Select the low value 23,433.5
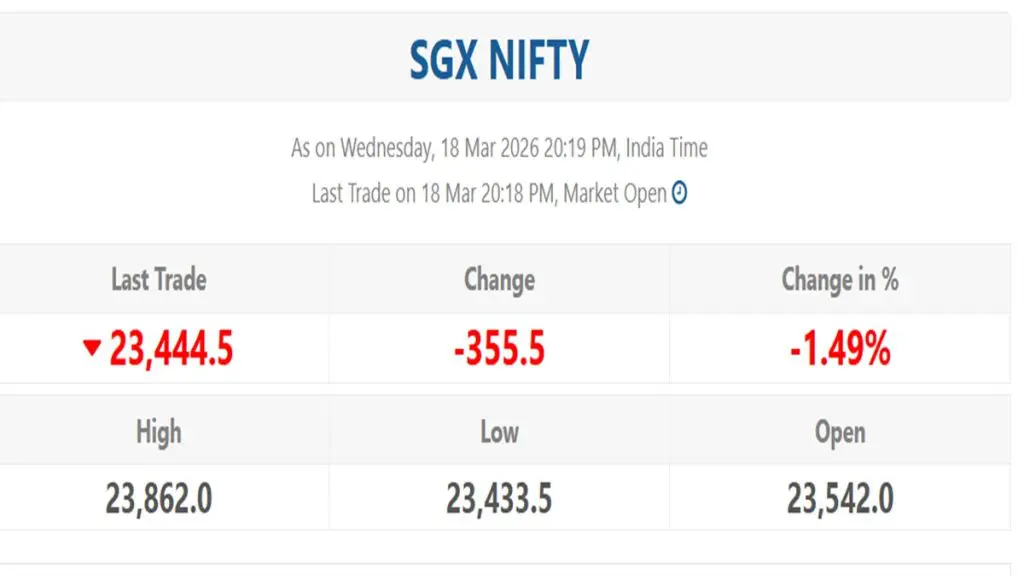The height and width of the screenshot is (576, 1024). 499,498
